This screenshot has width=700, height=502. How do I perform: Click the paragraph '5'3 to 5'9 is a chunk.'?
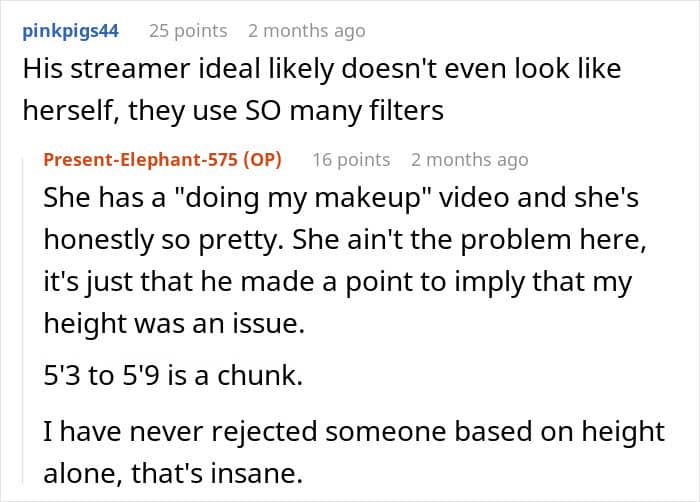[x=173, y=376]
